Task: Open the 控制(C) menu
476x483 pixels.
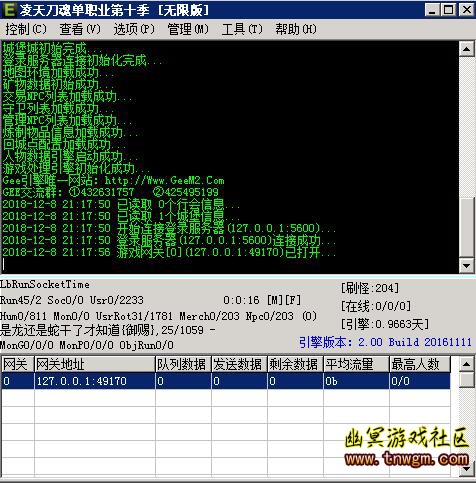Action: point(26,29)
